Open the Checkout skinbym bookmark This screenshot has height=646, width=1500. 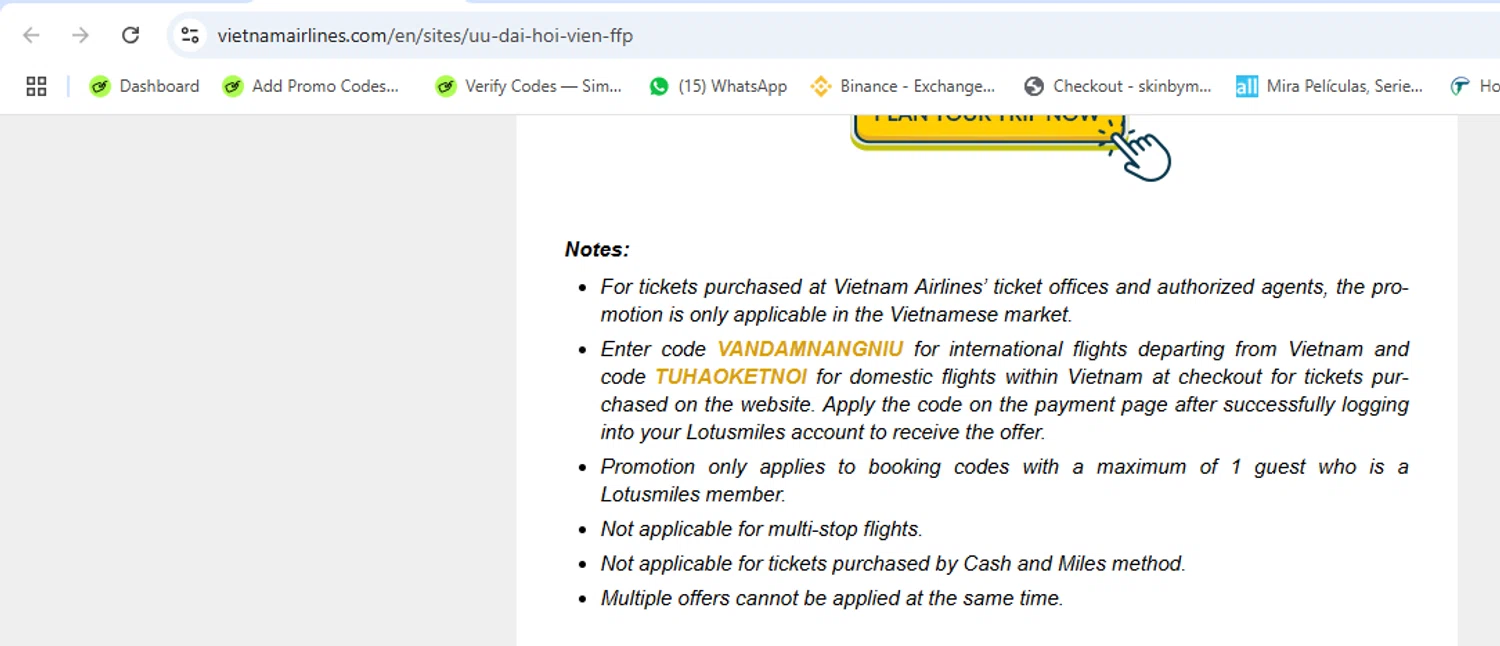1118,87
